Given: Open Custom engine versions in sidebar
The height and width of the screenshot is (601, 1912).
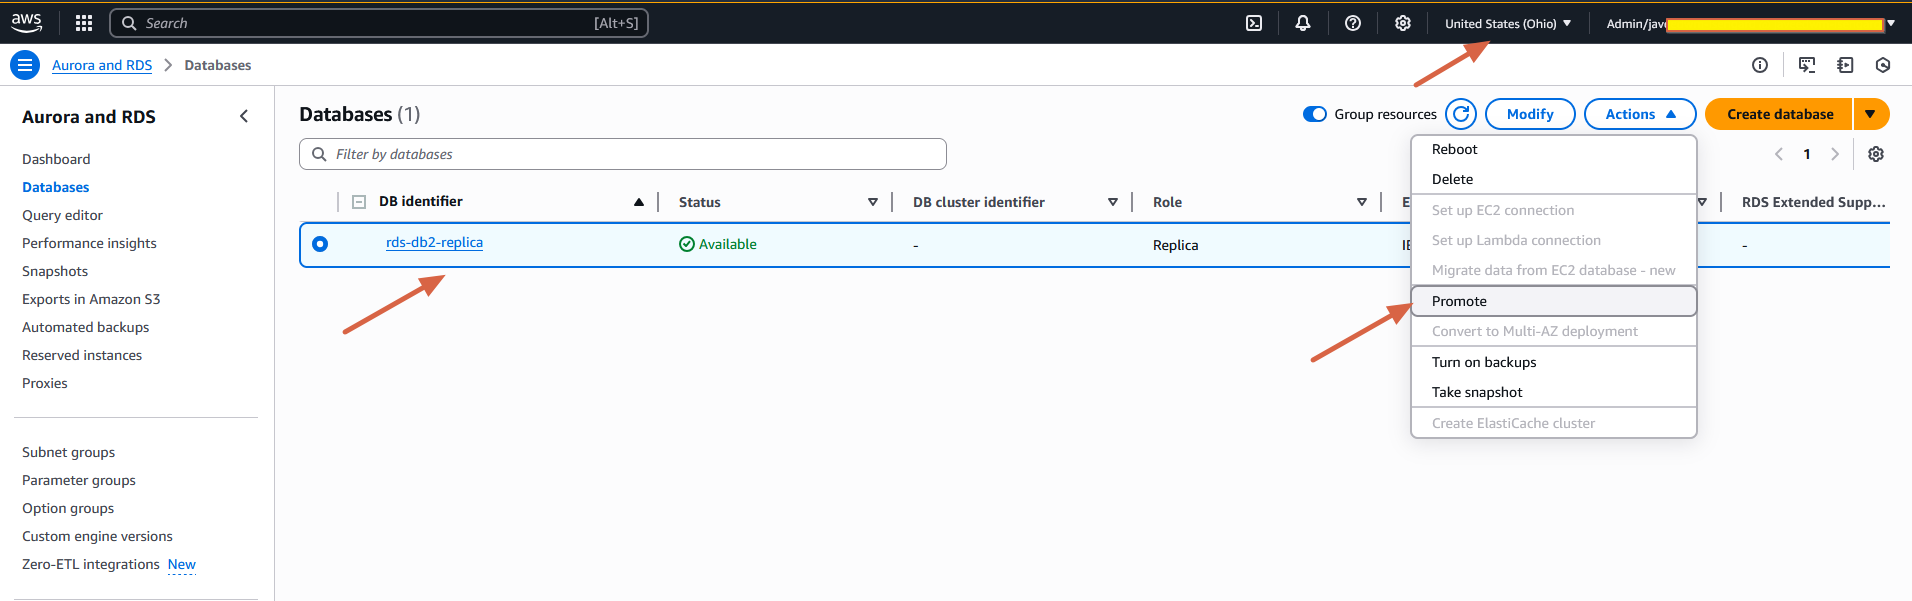Looking at the screenshot, I should point(97,536).
